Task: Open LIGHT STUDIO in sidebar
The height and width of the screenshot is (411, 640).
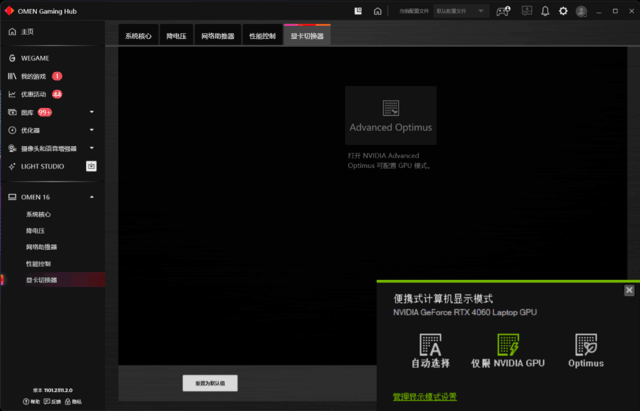Action: [42, 167]
